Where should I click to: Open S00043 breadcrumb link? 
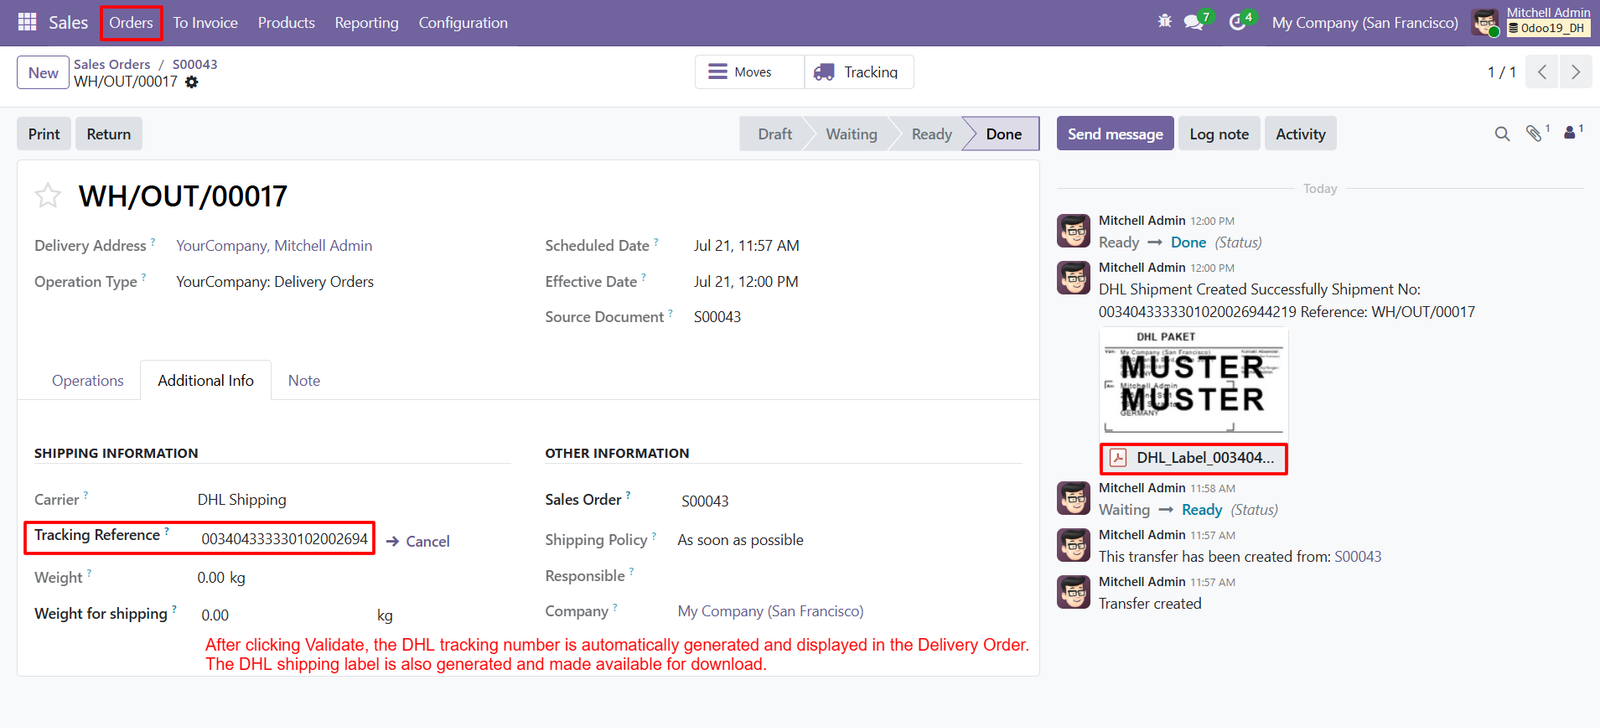coord(195,64)
